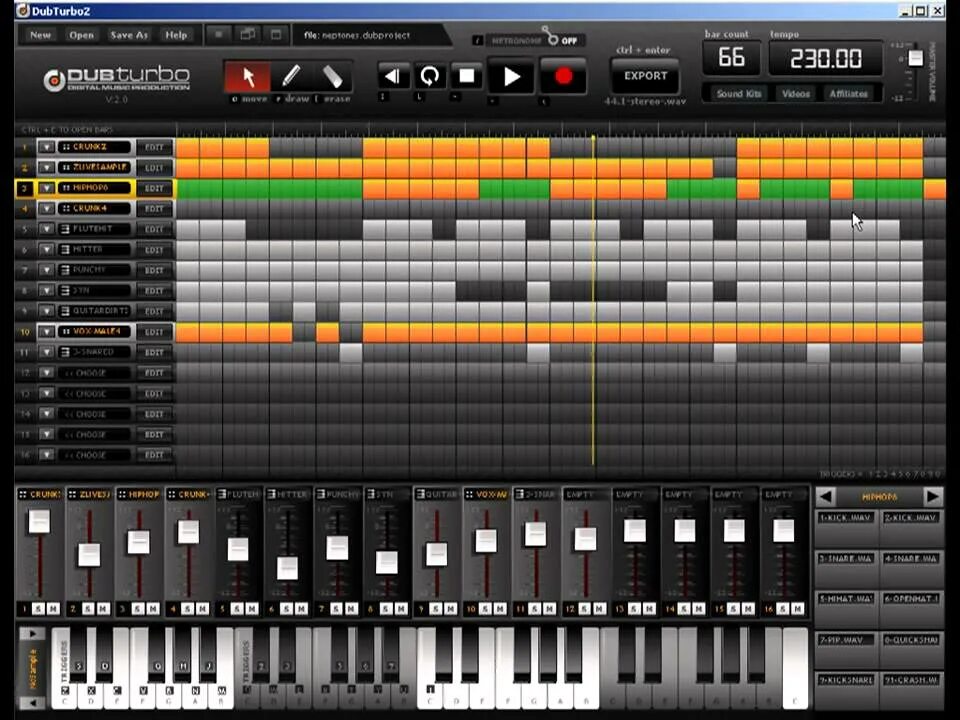The height and width of the screenshot is (720, 960).
Task: Grab the mixer channel 6 HITTER fader
Action: [x=287, y=568]
